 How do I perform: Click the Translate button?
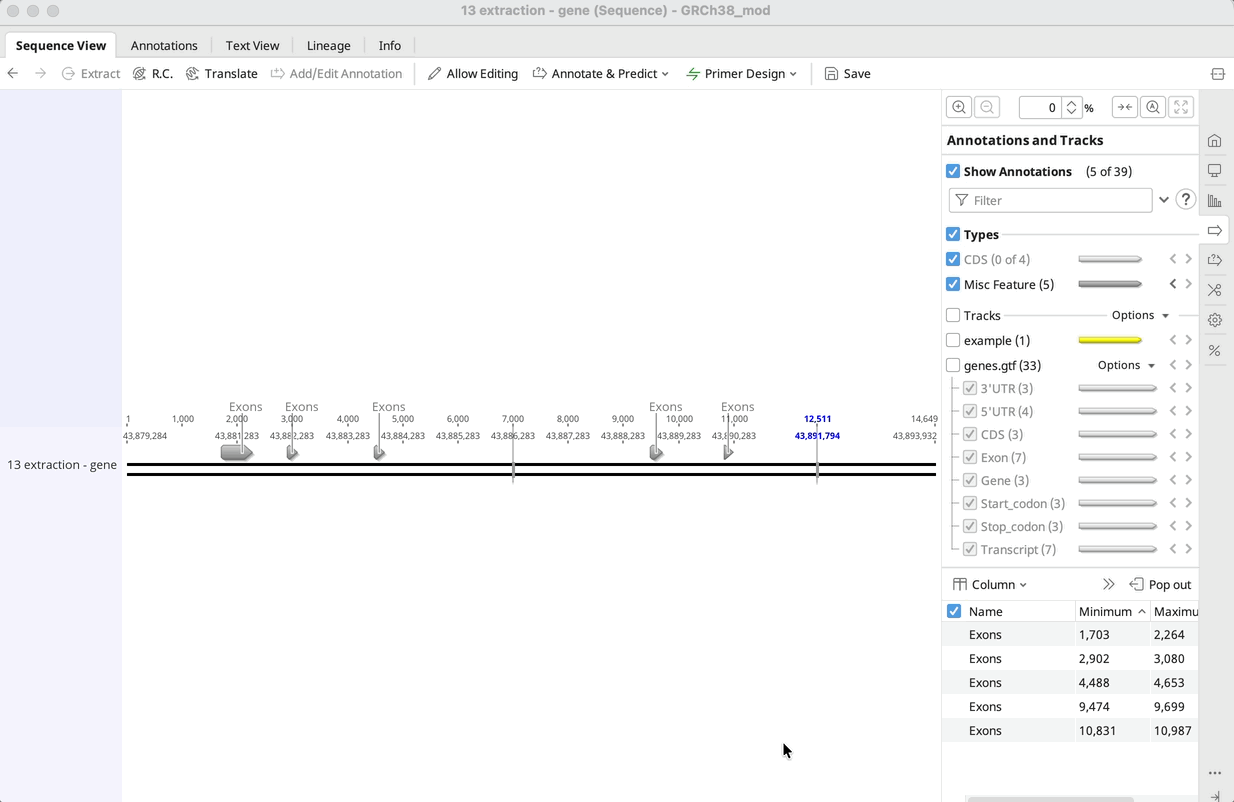tap(222, 73)
